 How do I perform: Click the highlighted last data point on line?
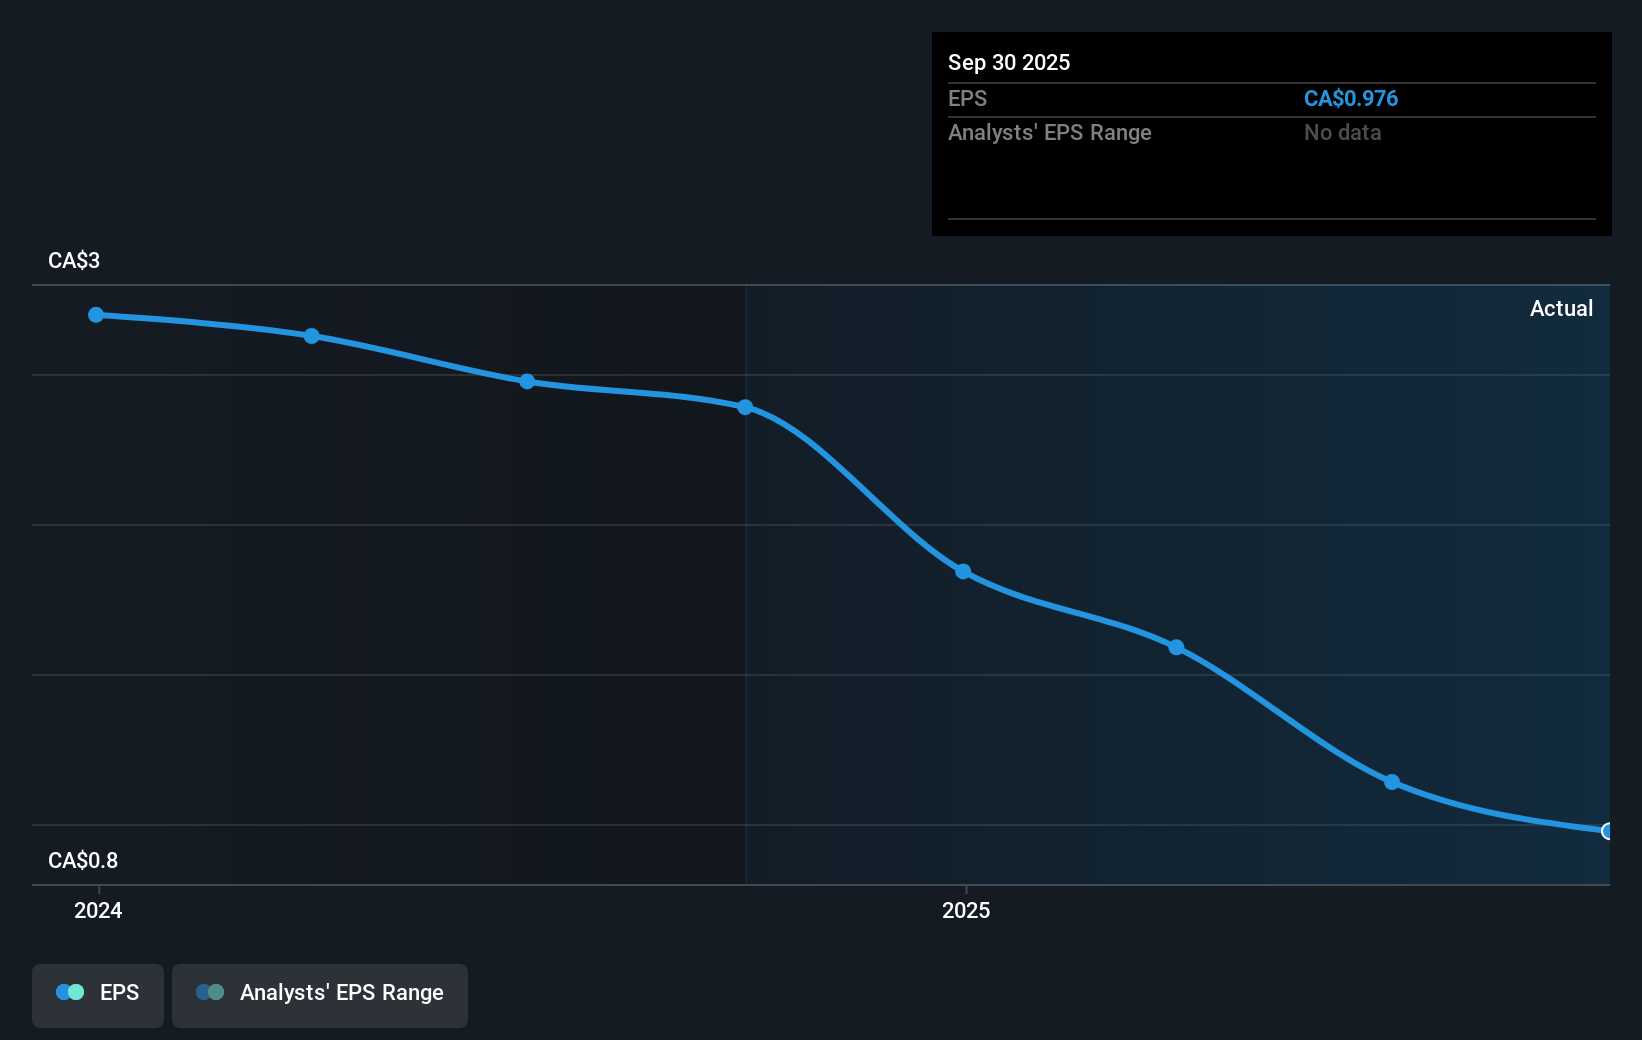point(1607,831)
